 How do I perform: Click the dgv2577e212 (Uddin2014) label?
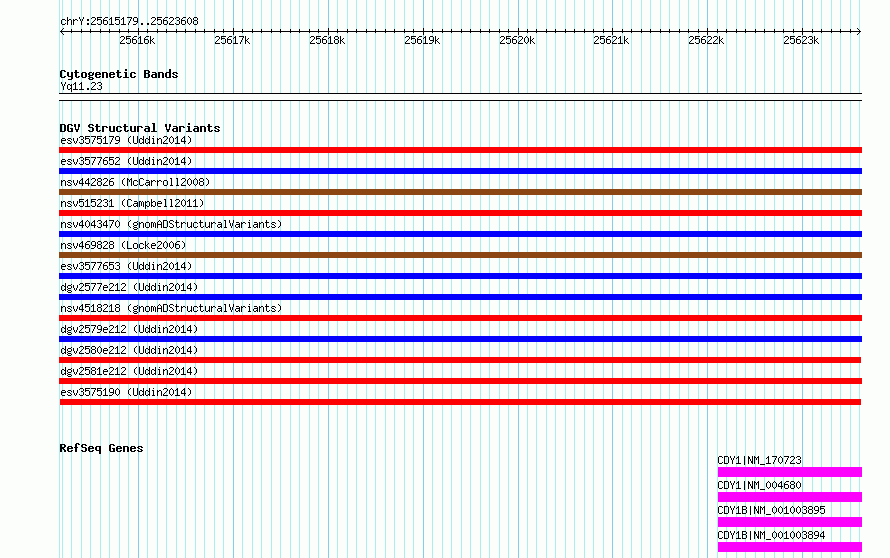(x=129, y=287)
